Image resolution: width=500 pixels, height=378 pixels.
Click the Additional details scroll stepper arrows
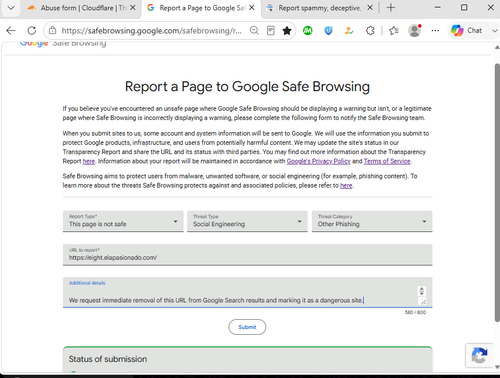pyautogui.click(x=422, y=291)
